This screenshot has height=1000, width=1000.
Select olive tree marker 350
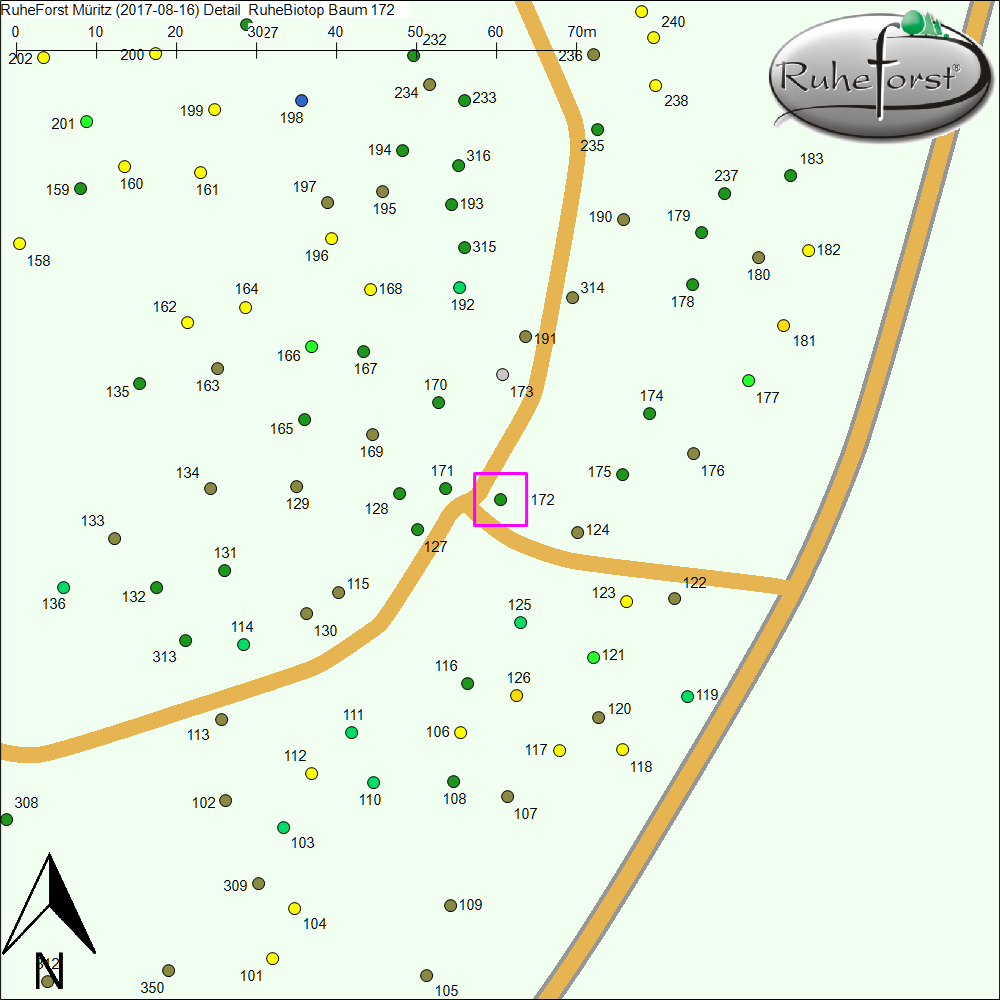[x=169, y=971]
